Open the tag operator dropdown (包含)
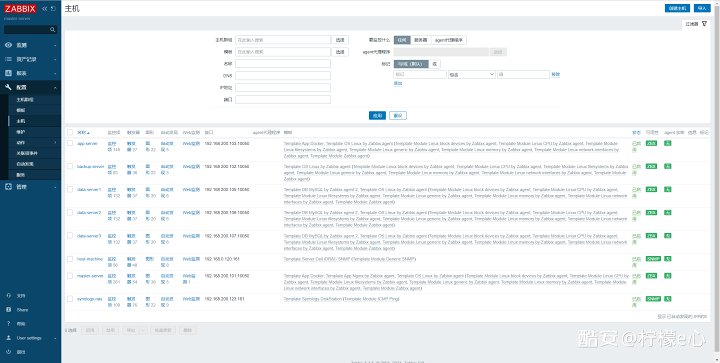Screen dimensions: 720x363 pos(472,74)
